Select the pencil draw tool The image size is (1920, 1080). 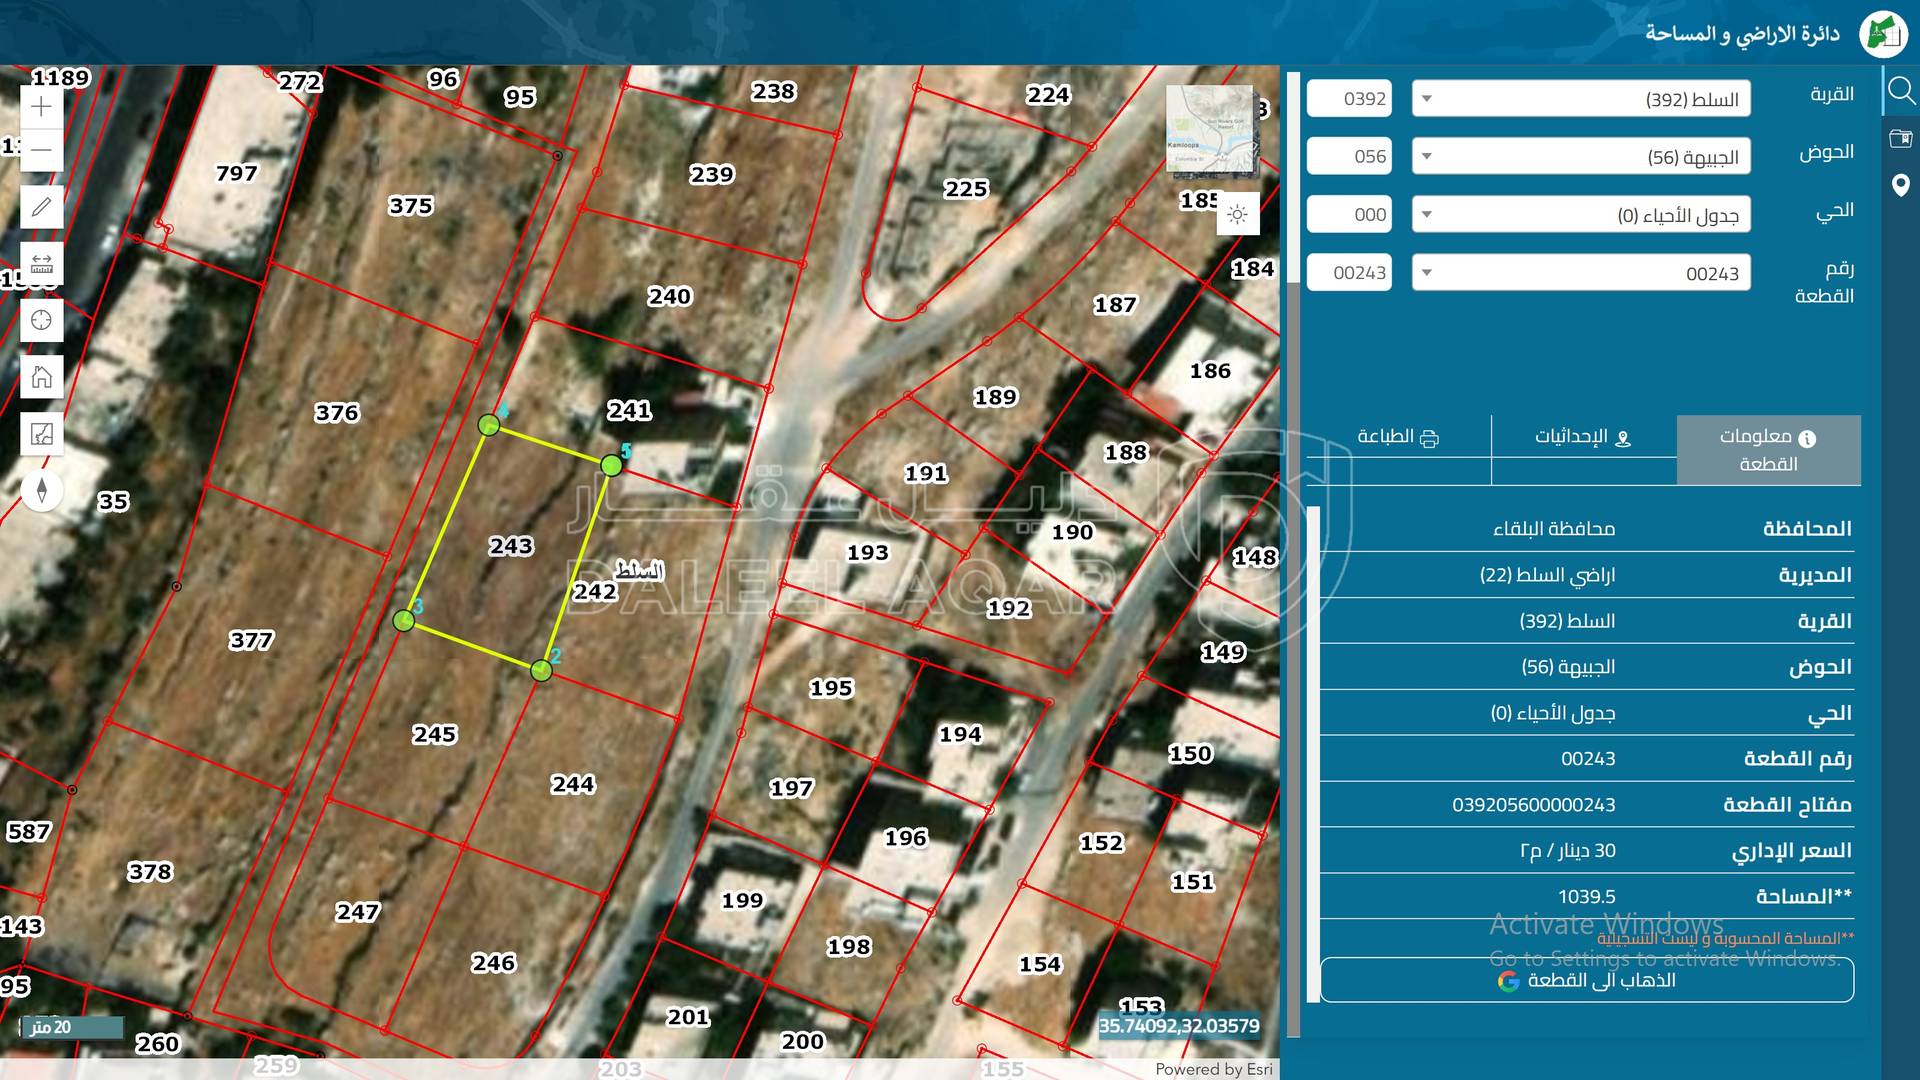[x=41, y=207]
